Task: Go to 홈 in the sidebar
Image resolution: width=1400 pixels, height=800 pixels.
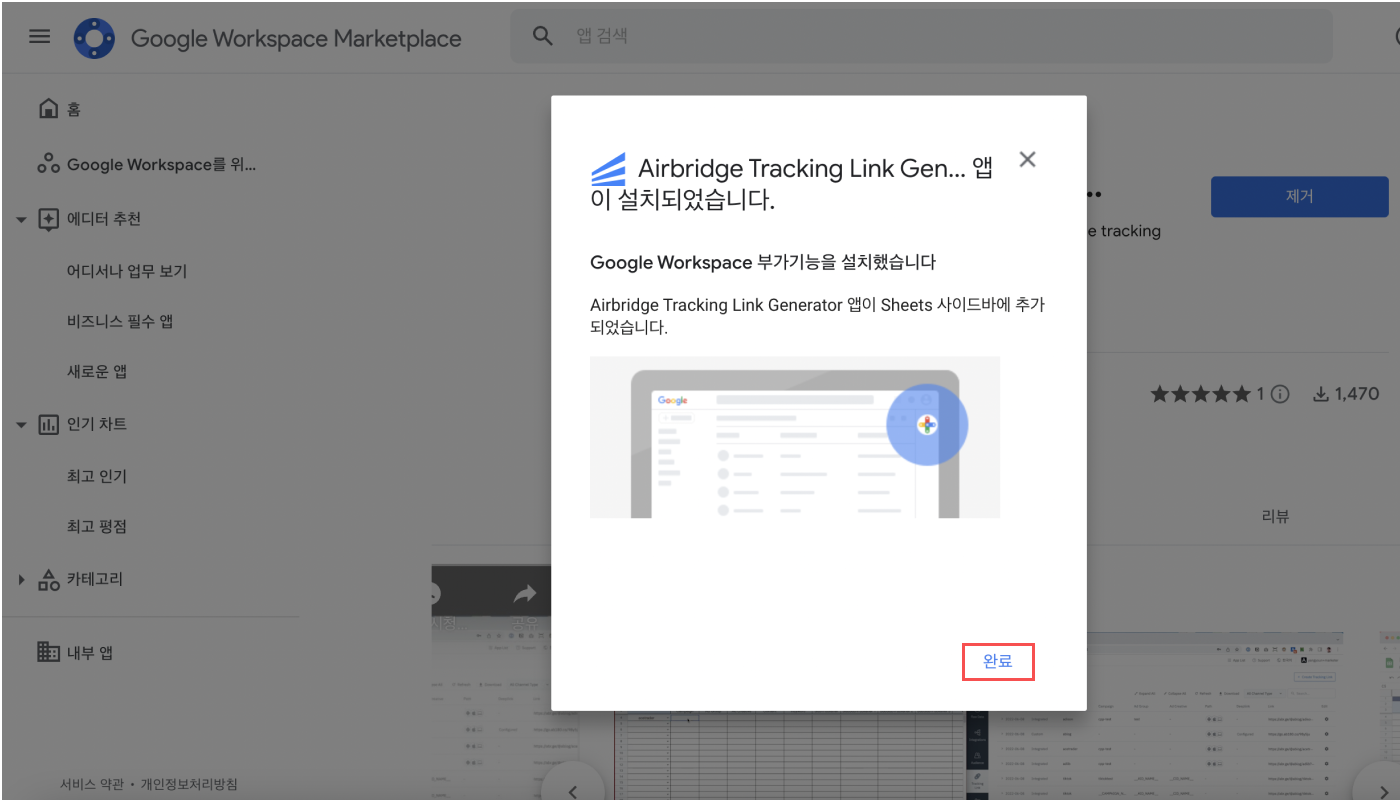Action: (74, 109)
